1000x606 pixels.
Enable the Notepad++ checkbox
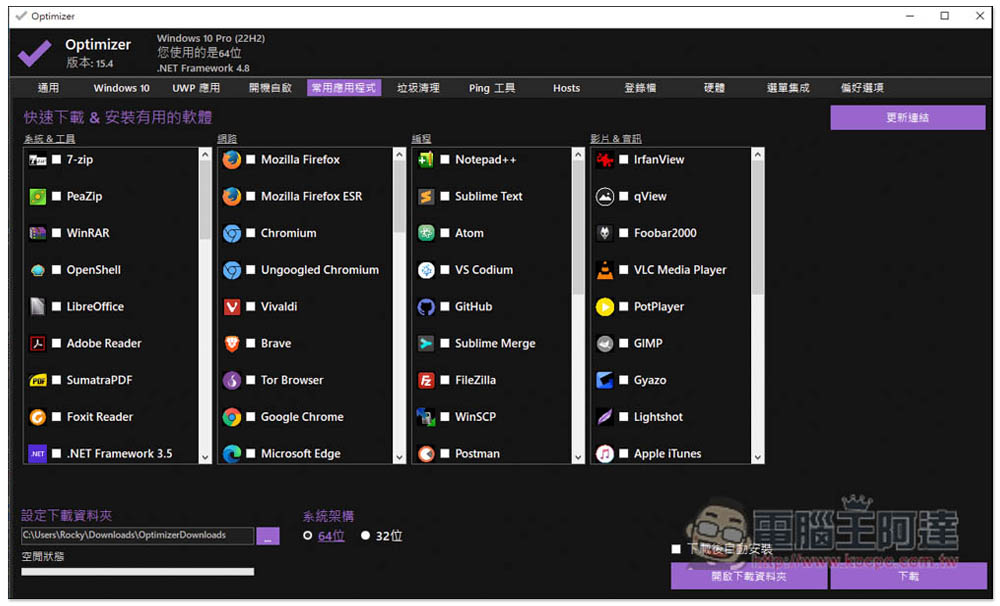(x=445, y=159)
